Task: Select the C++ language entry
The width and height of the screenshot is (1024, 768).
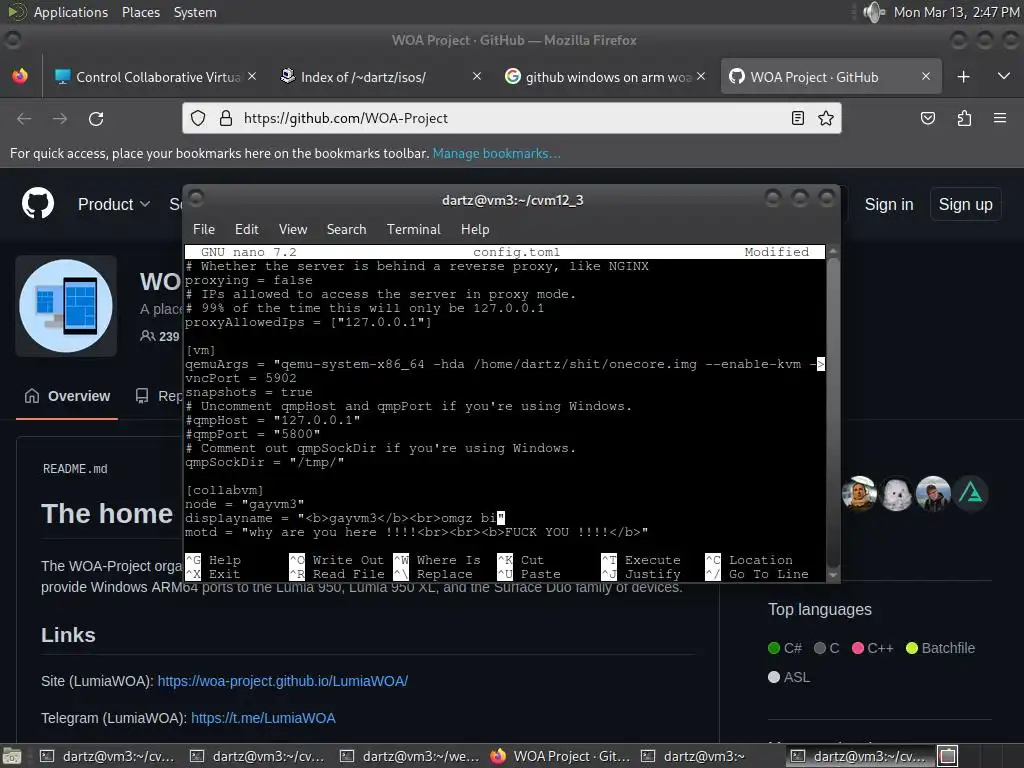Action: pos(872,648)
